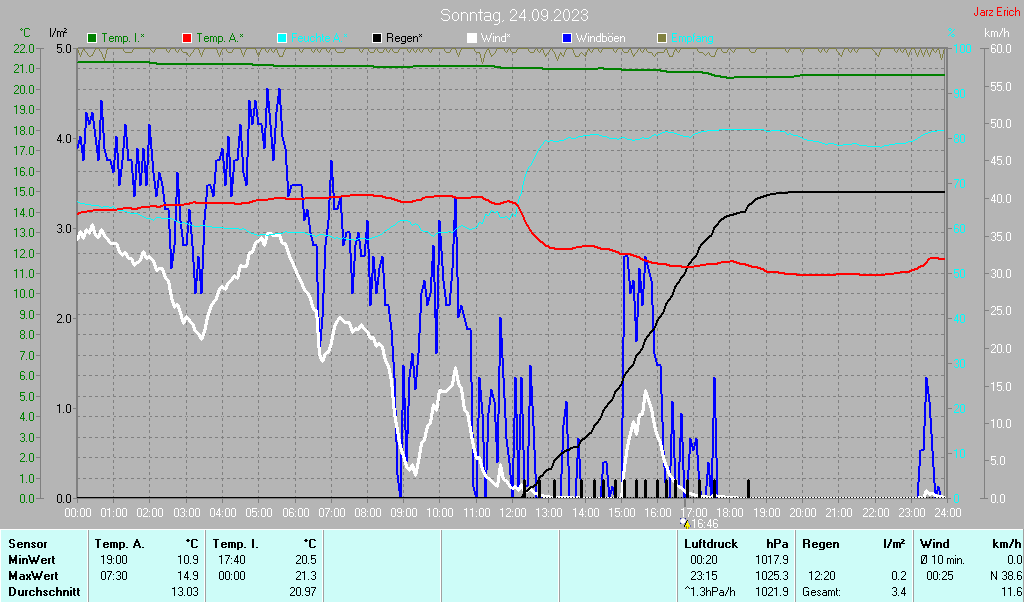Click the Gesamt rain total value 3.4
Image resolution: width=1024 pixels, height=602 pixels.
(898, 592)
